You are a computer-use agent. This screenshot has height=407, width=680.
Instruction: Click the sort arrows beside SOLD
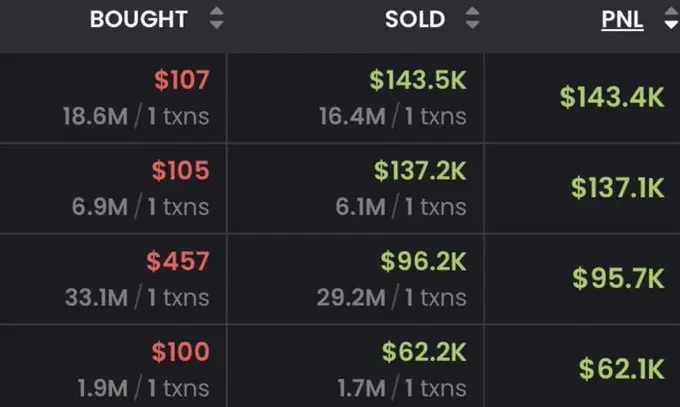point(472,19)
